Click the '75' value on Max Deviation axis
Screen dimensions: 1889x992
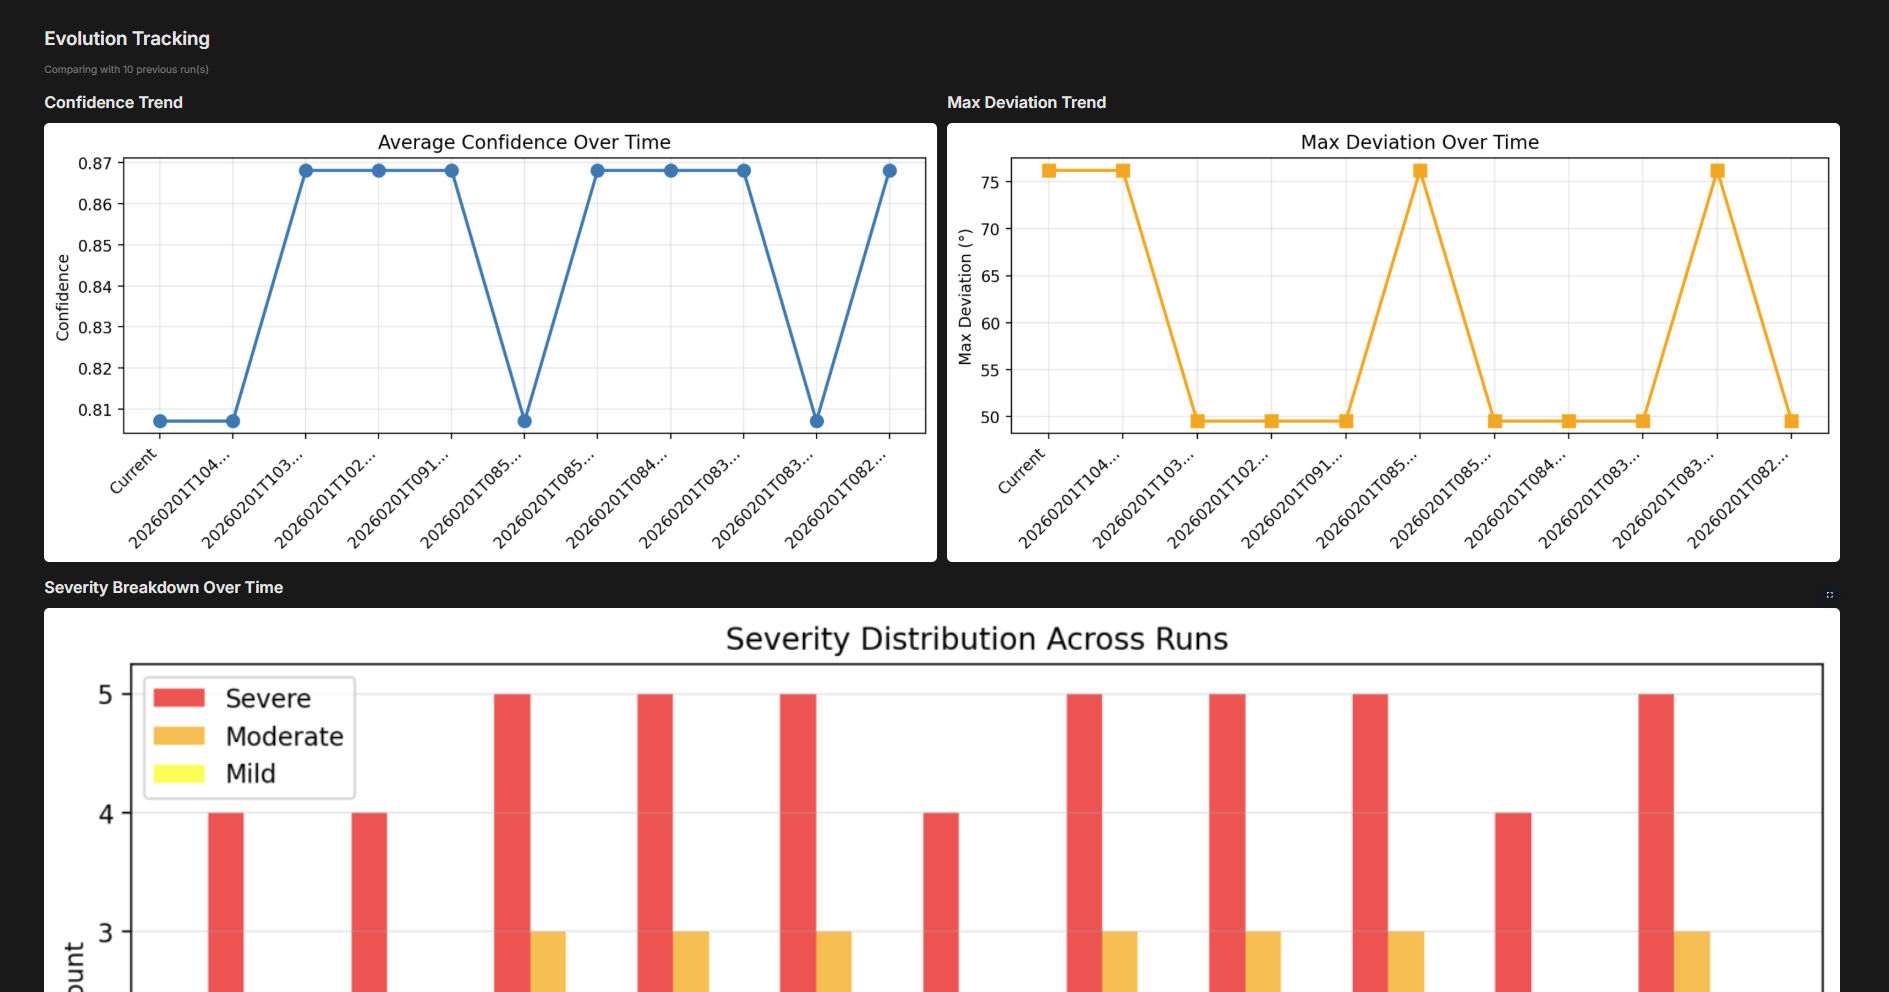[990, 182]
